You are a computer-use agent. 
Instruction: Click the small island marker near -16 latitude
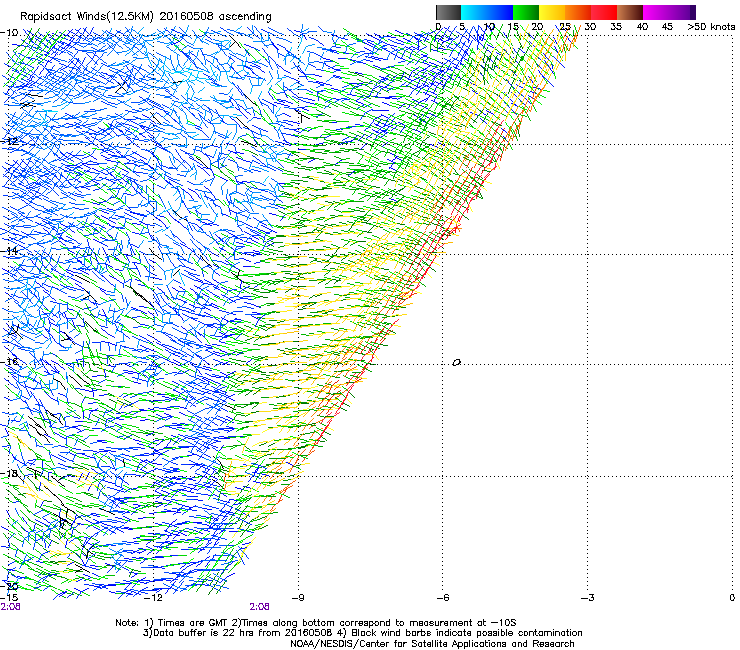click(456, 362)
